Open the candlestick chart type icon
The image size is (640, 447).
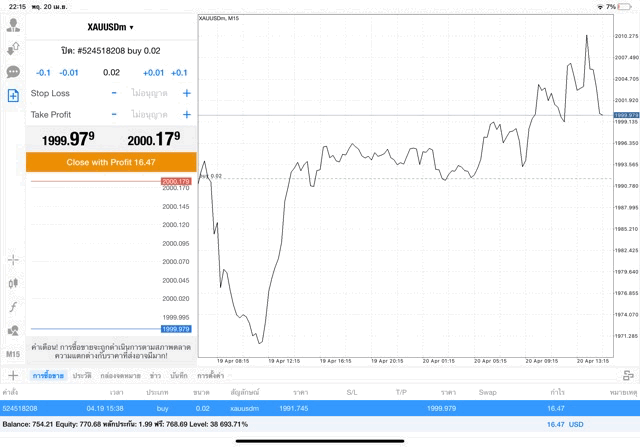[13, 283]
